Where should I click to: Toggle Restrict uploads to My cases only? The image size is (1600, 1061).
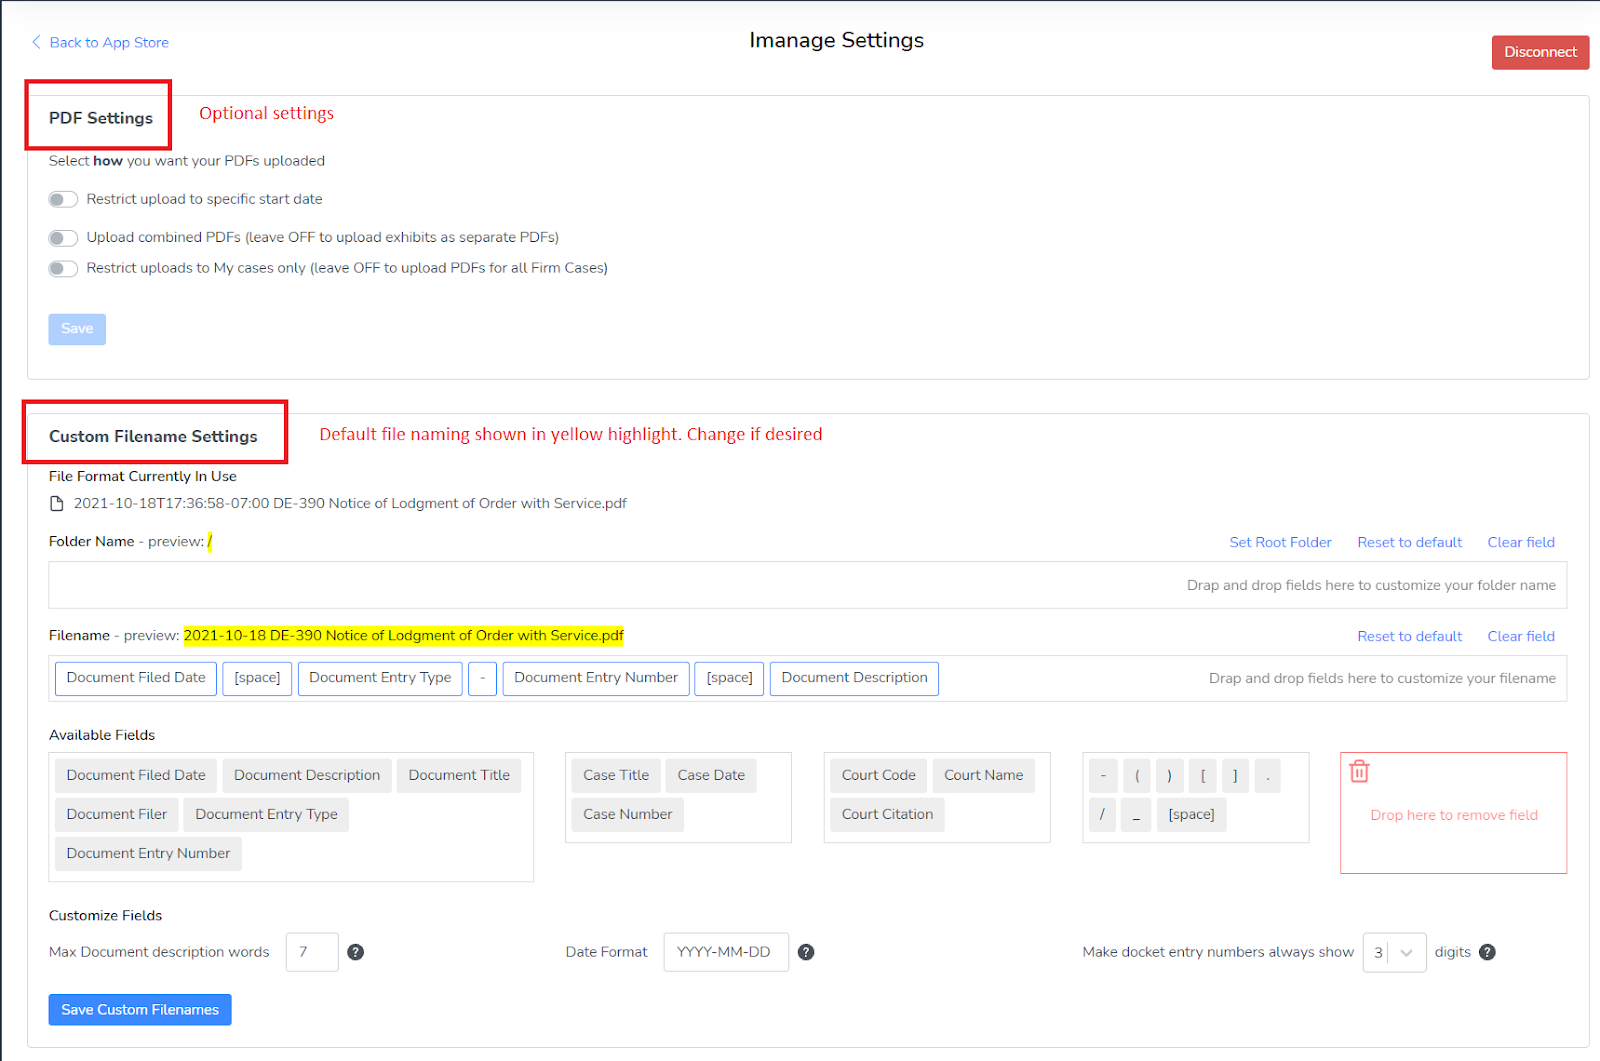tap(63, 268)
